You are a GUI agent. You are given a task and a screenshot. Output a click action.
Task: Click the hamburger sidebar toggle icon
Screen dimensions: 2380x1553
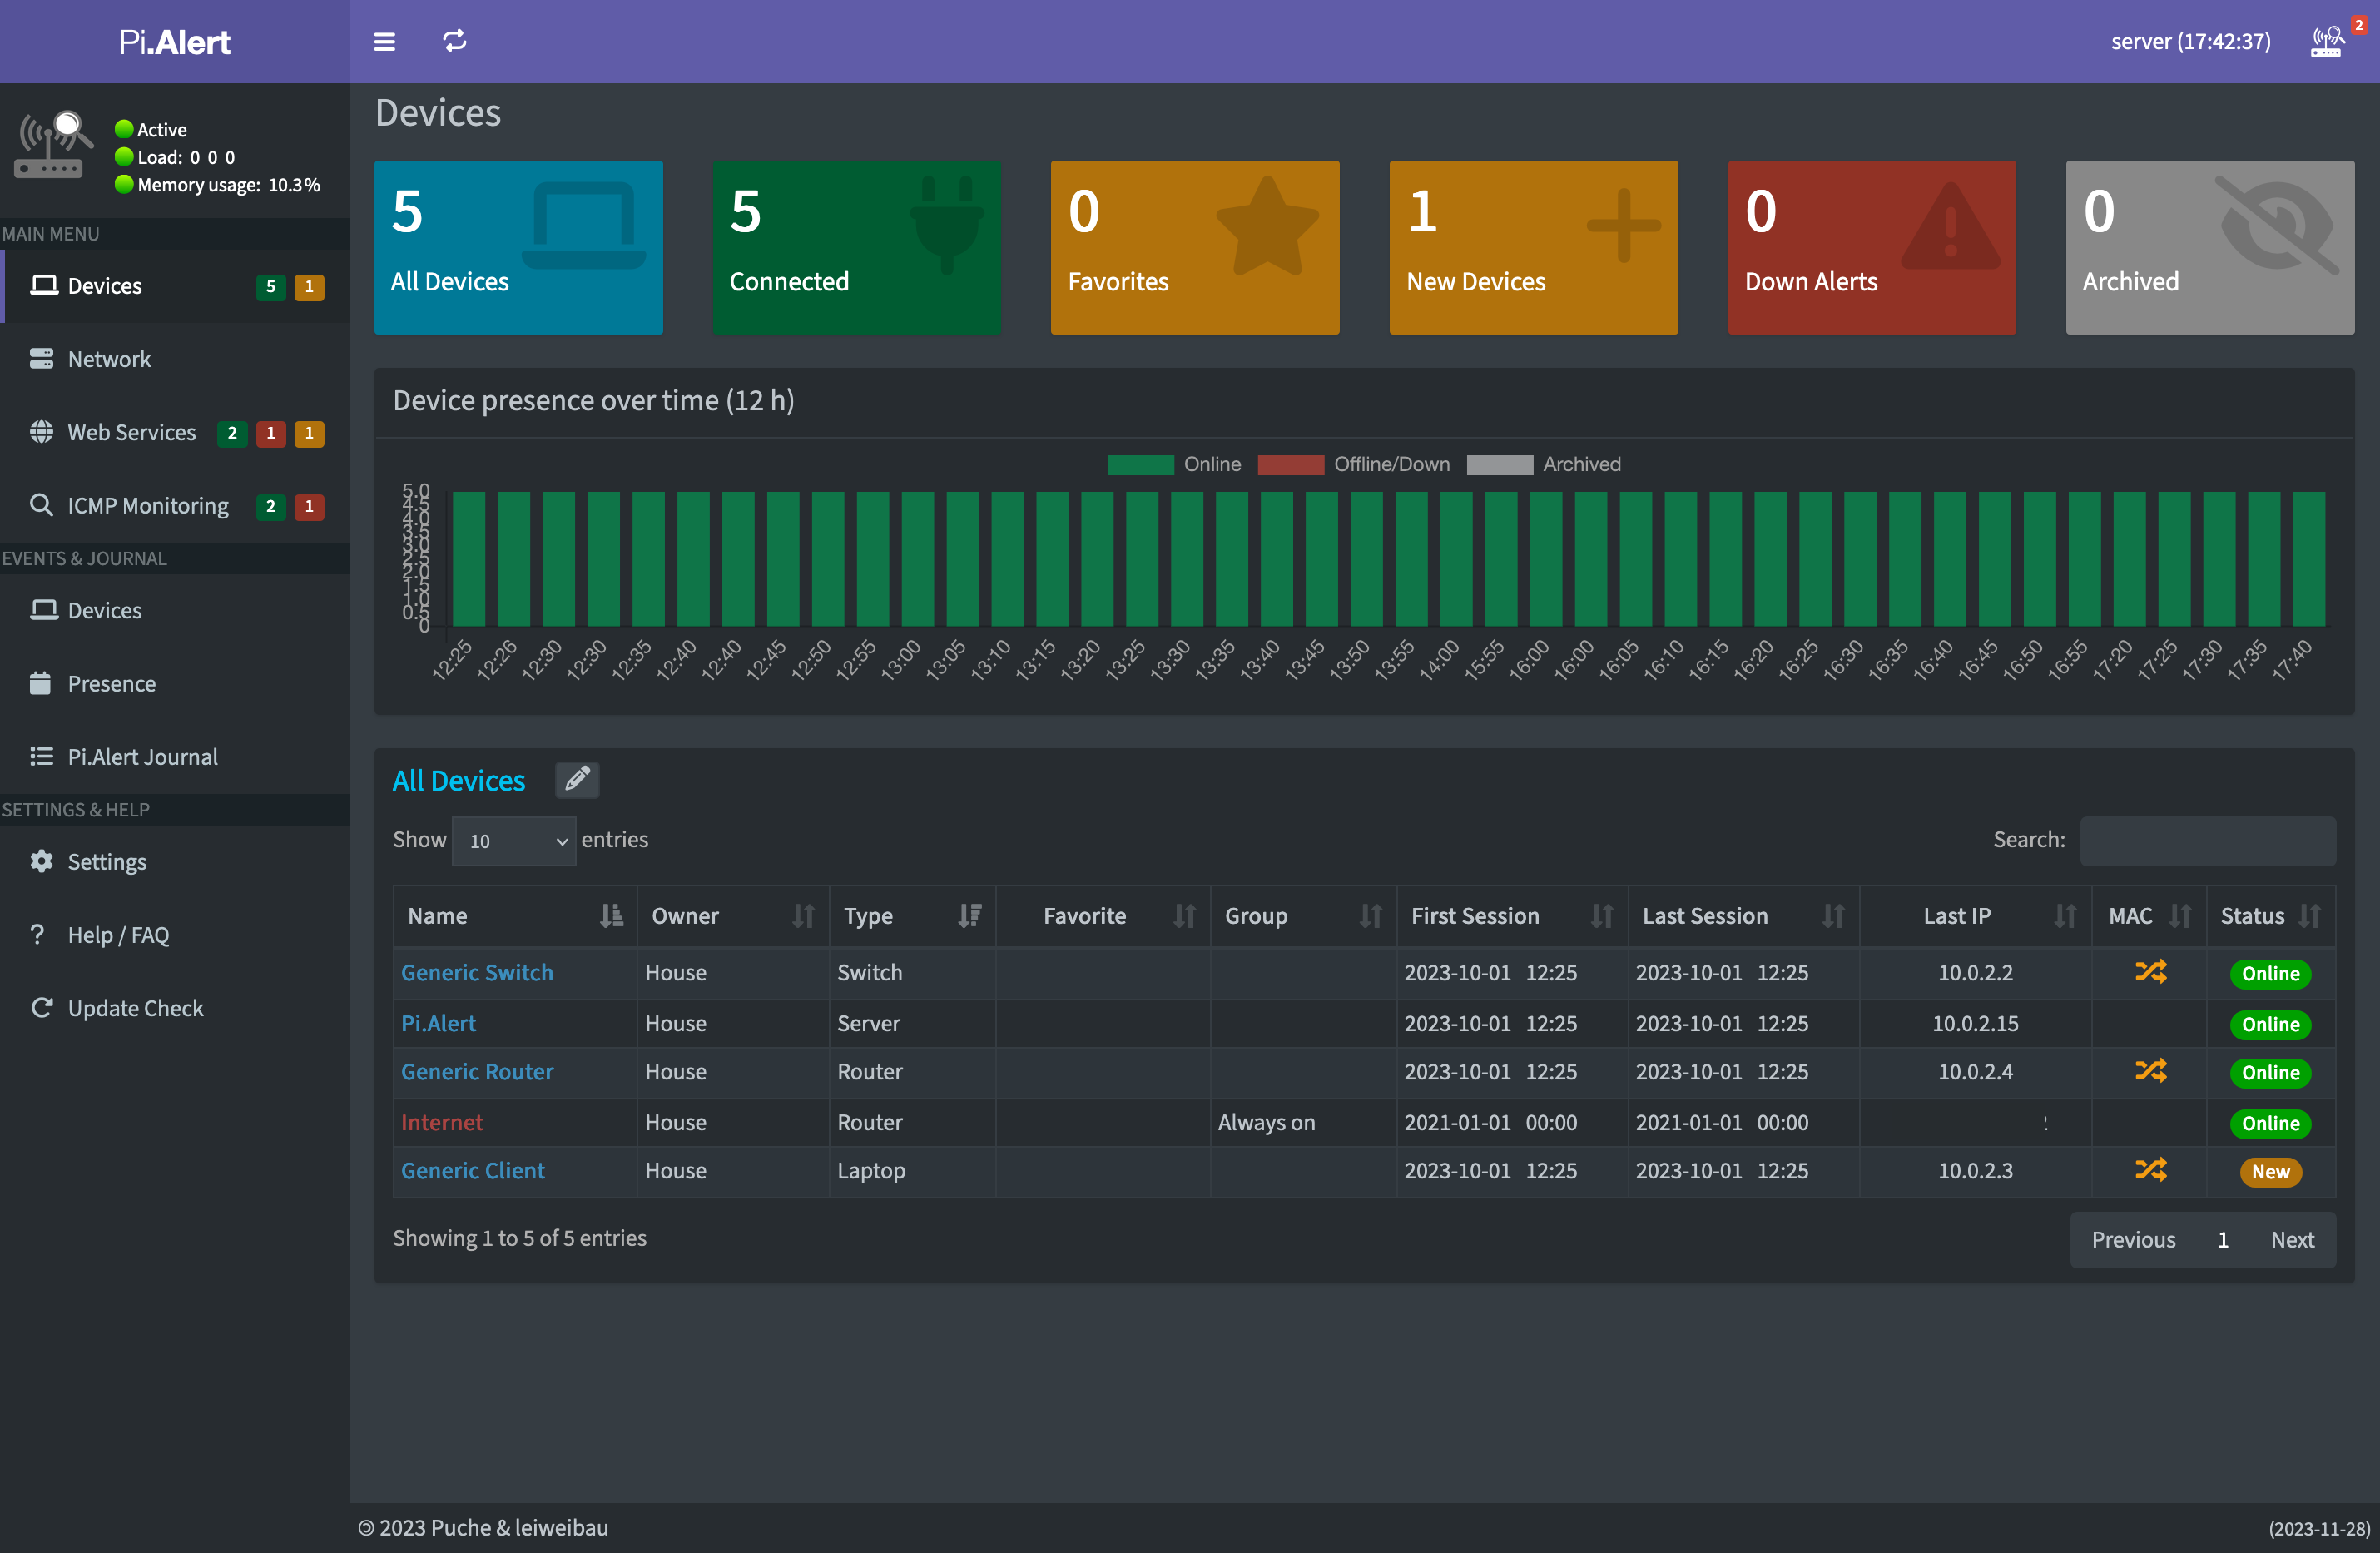point(384,42)
